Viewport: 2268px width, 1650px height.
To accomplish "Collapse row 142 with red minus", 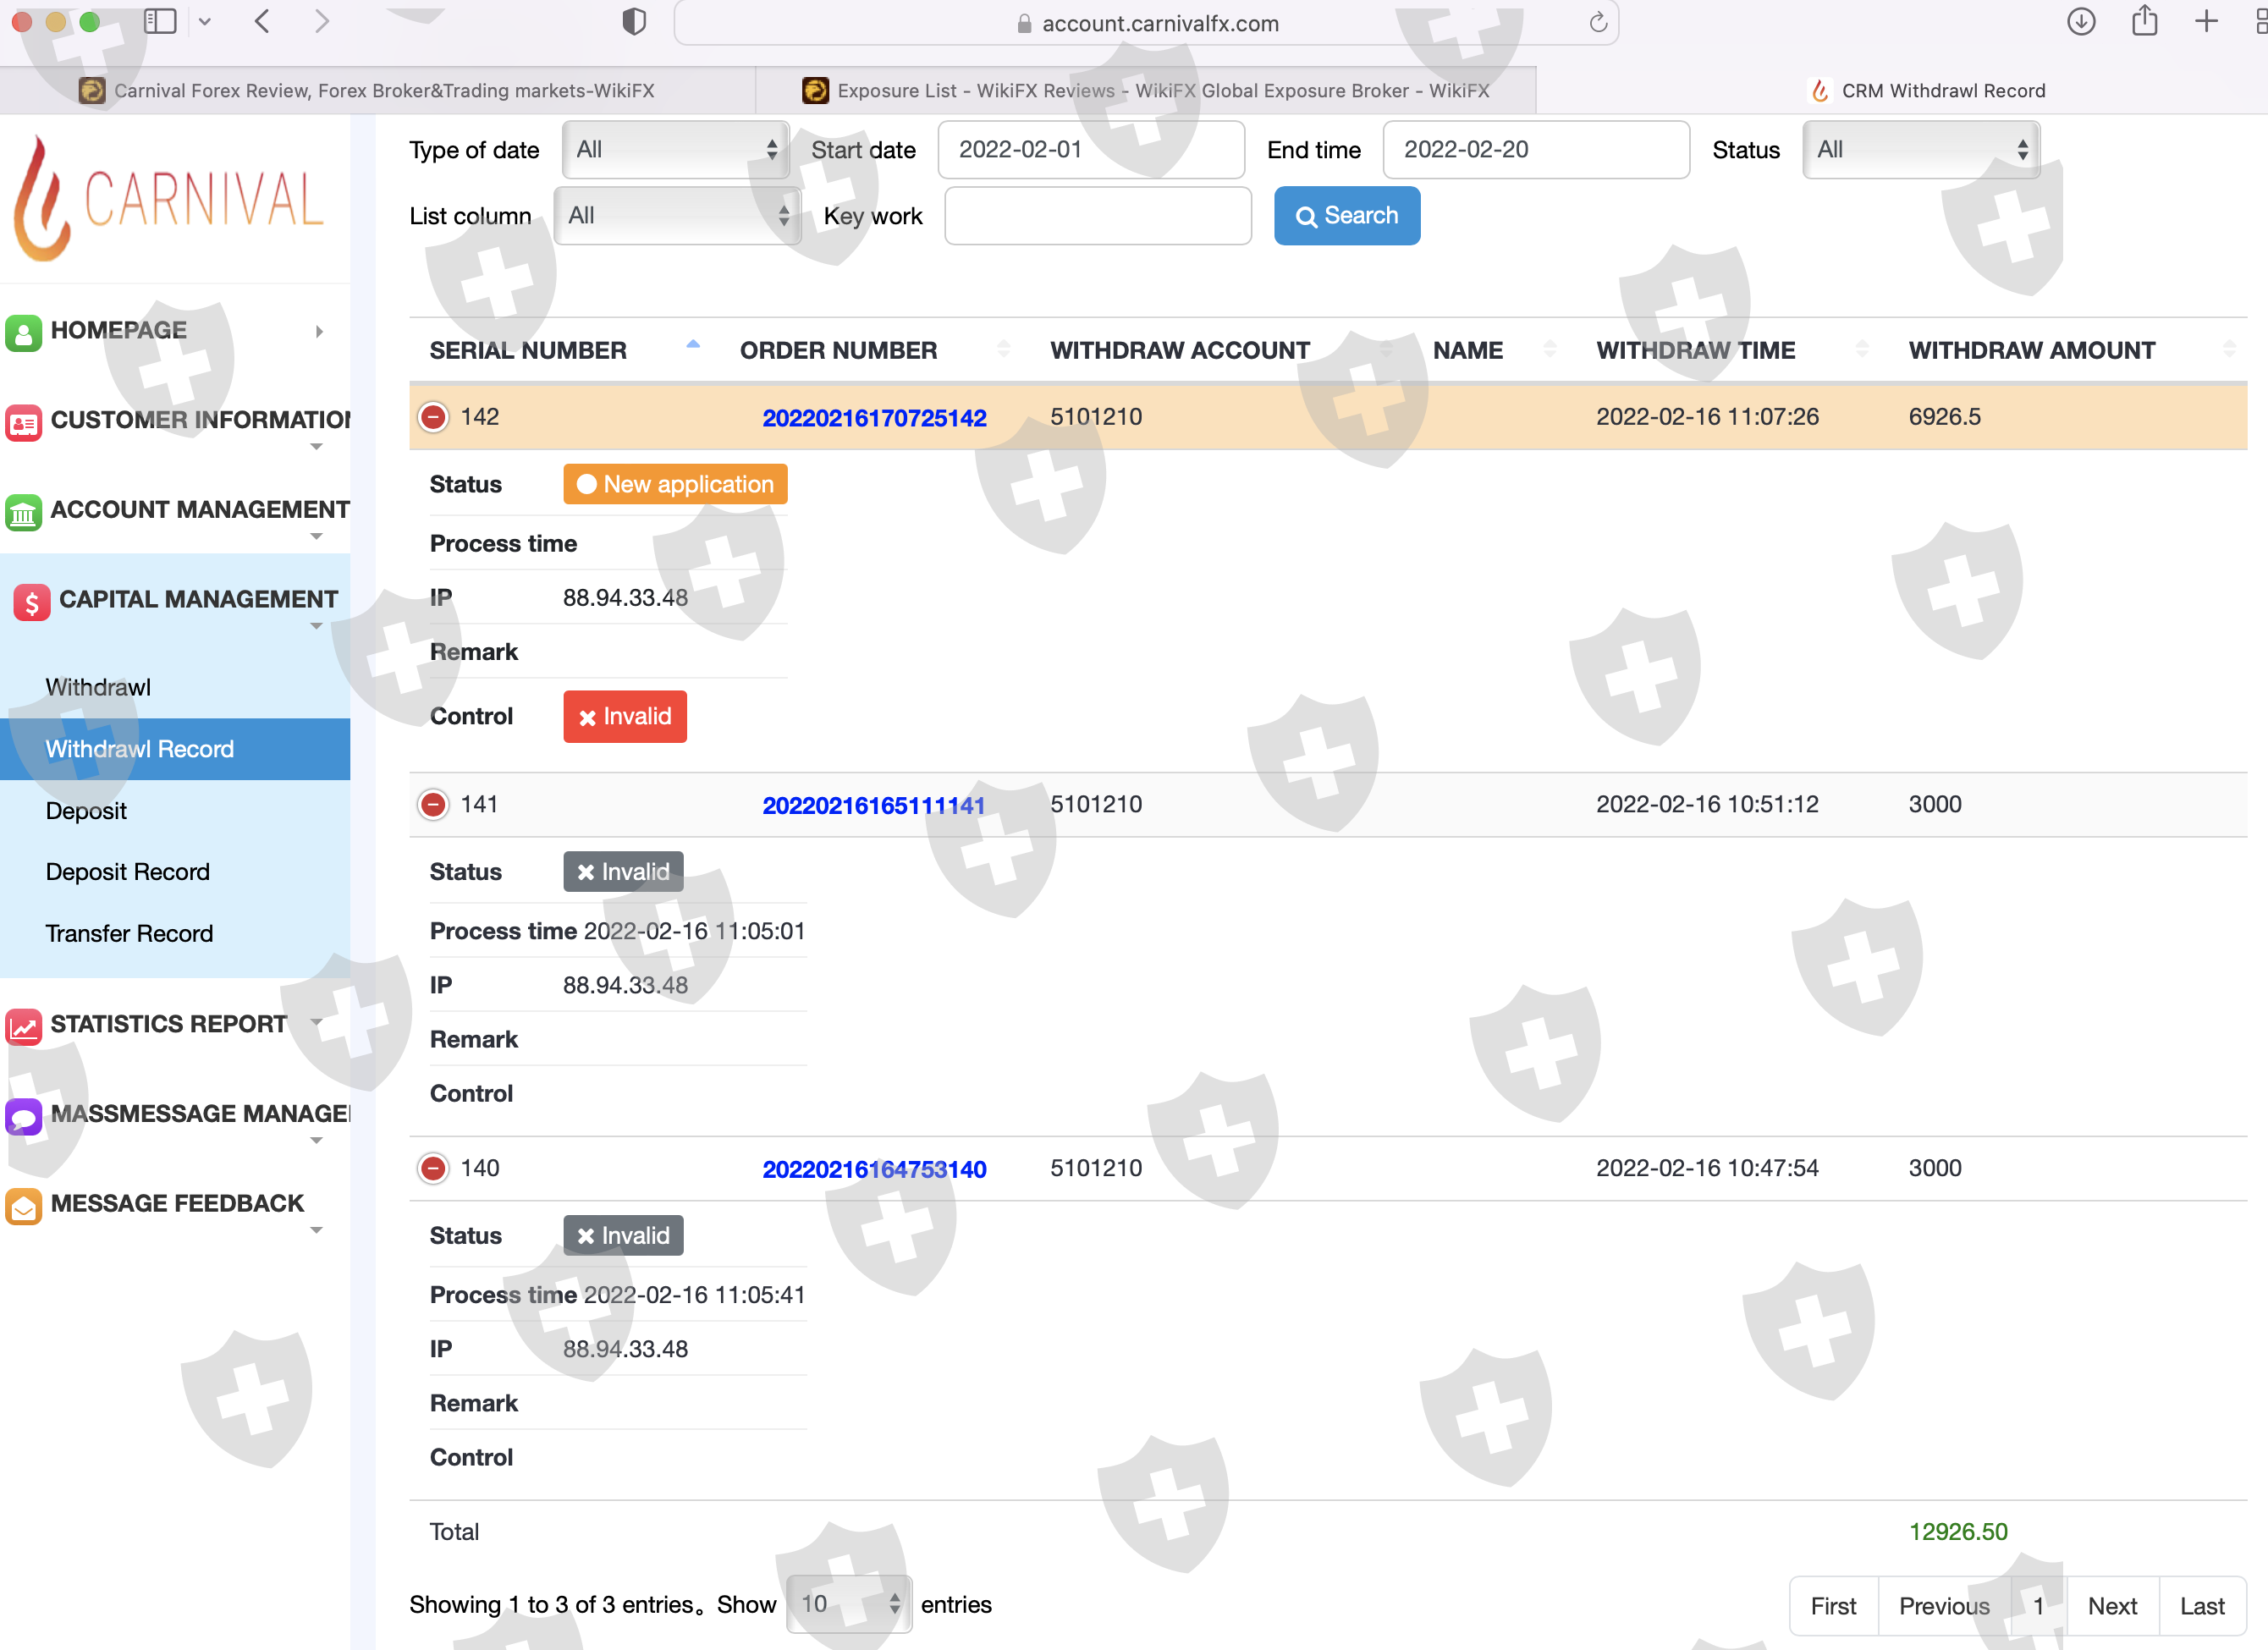I will 433,417.
